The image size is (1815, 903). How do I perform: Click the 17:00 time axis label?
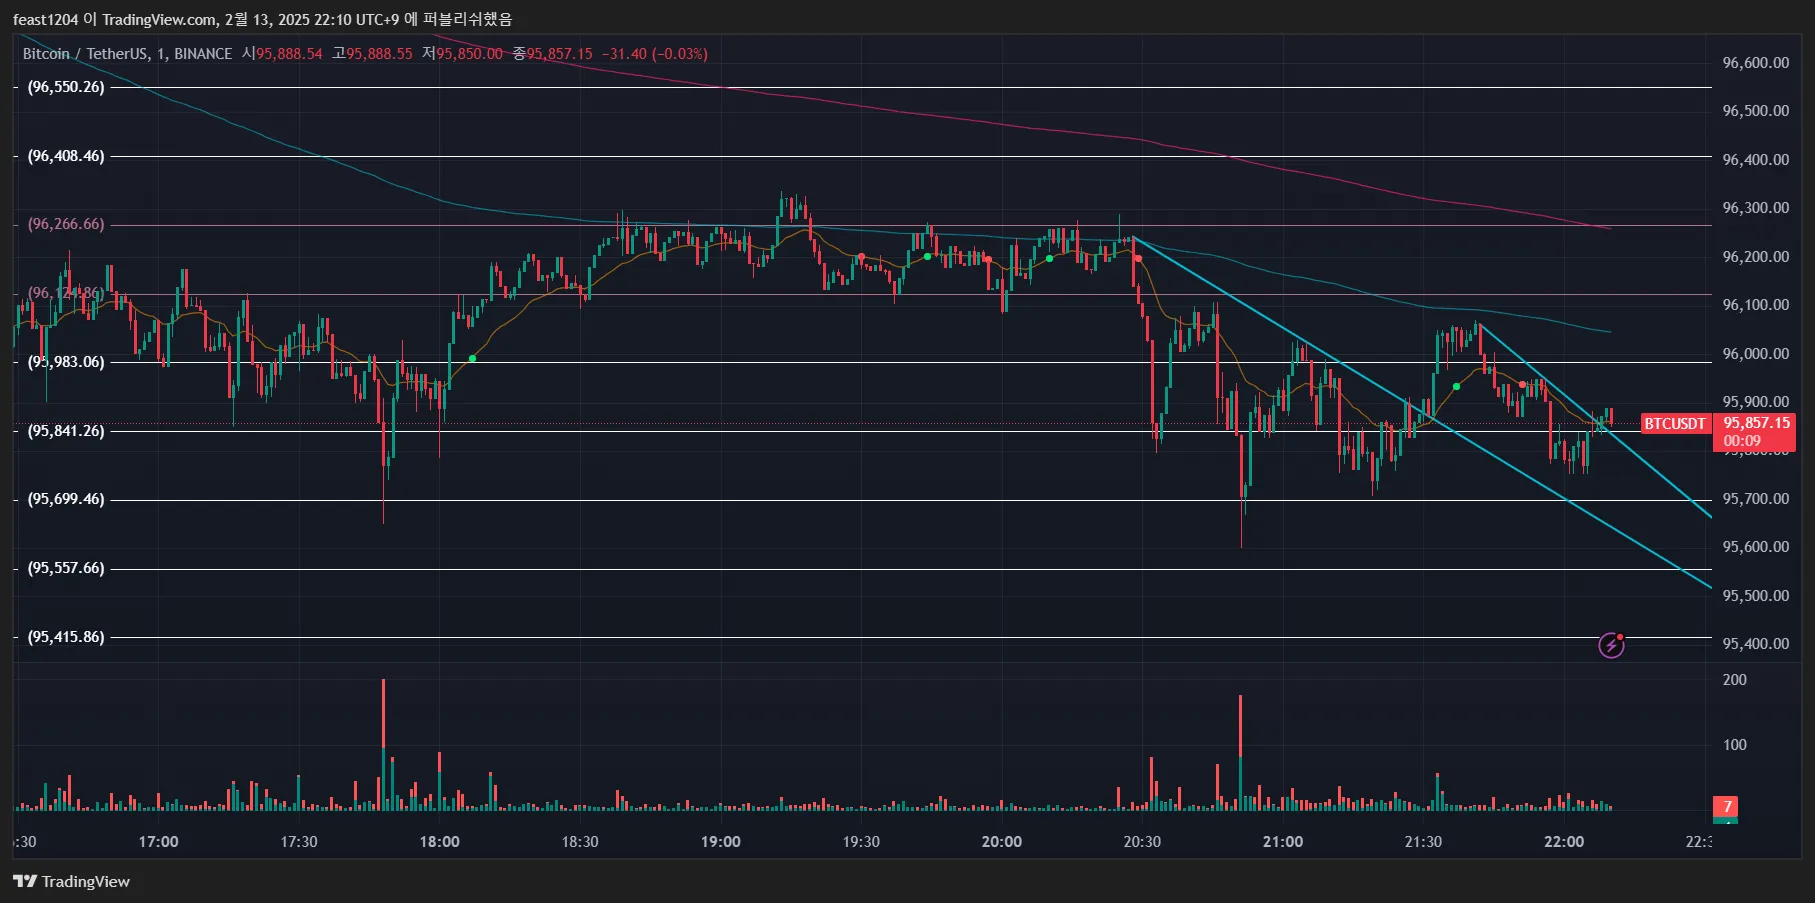[x=158, y=842]
